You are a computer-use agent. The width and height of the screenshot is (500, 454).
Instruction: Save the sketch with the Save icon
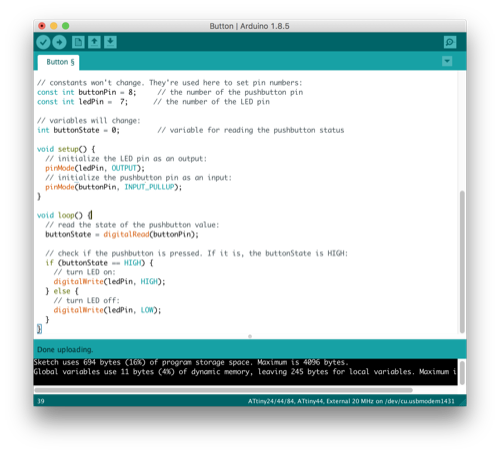[x=110, y=42]
